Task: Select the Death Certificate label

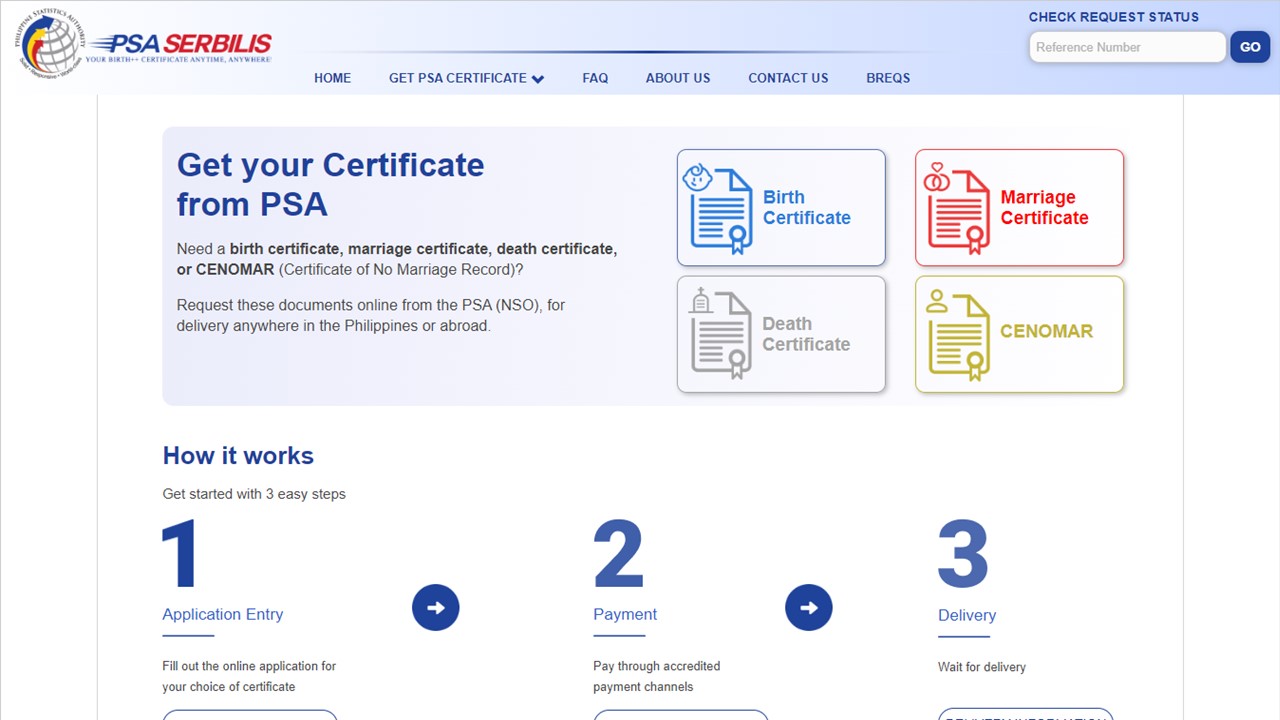Action: click(x=806, y=334)
